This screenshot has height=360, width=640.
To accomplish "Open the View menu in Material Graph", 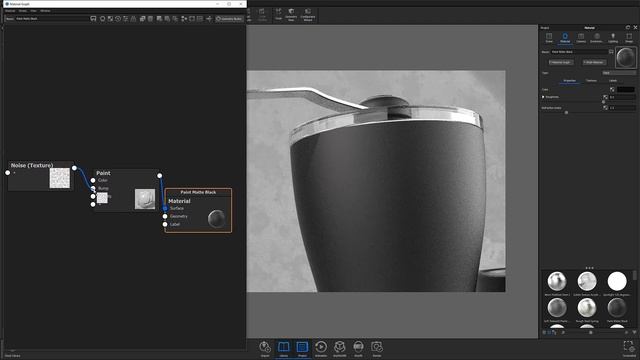I will point(33,11).
